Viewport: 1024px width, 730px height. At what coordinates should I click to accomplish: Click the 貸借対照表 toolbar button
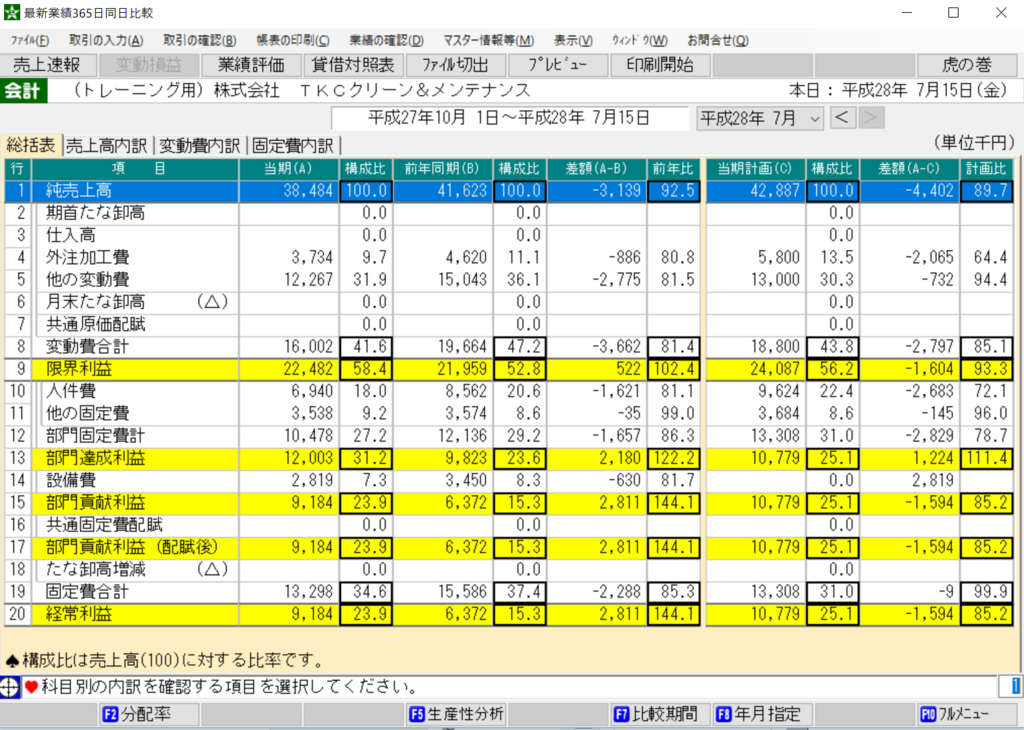353,65
